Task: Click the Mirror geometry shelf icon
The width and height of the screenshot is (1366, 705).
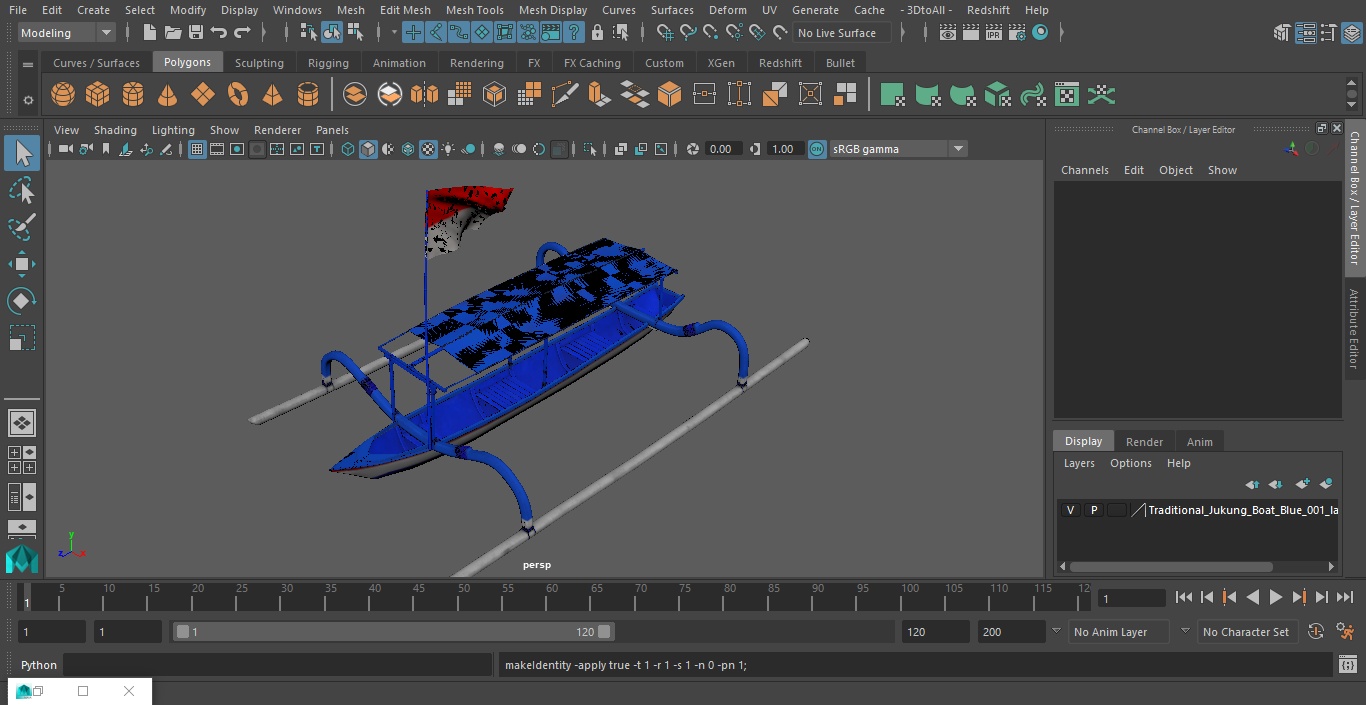Action: click(x=424, y=95)
